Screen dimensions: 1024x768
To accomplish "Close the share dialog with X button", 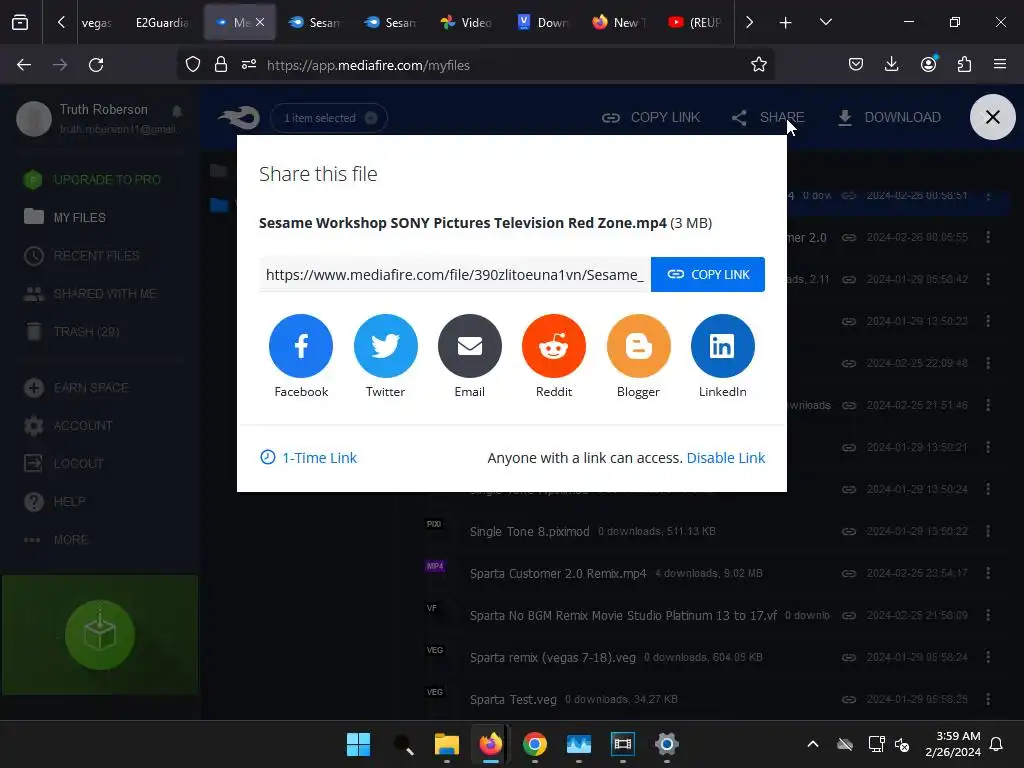I will click(x=993, y=118).
